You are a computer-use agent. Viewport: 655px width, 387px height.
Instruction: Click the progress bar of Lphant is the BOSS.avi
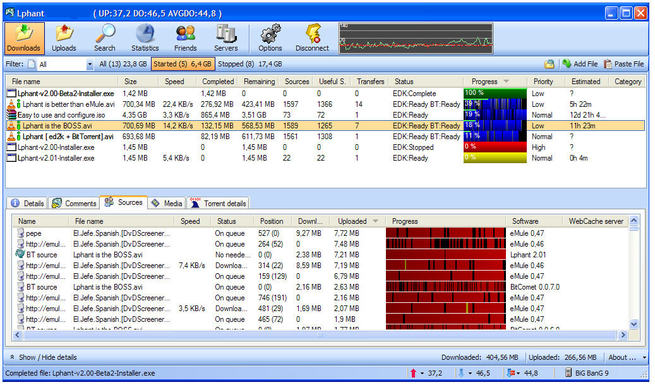click(x=495, y=125)
